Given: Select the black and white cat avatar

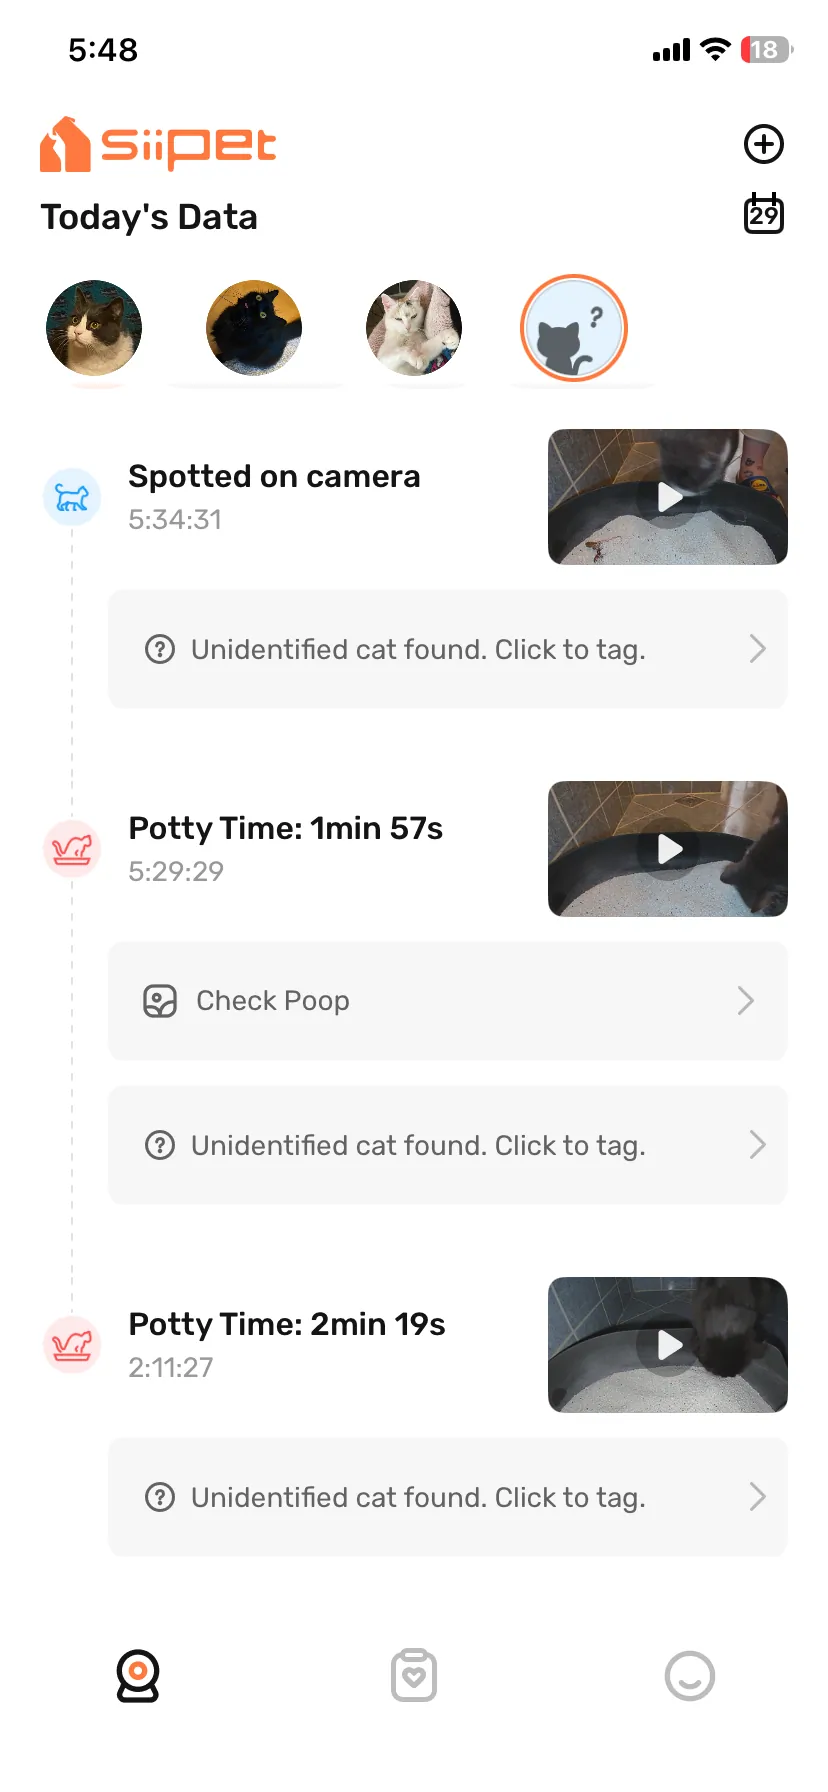Looking at the screenshot, I should 94,328.
